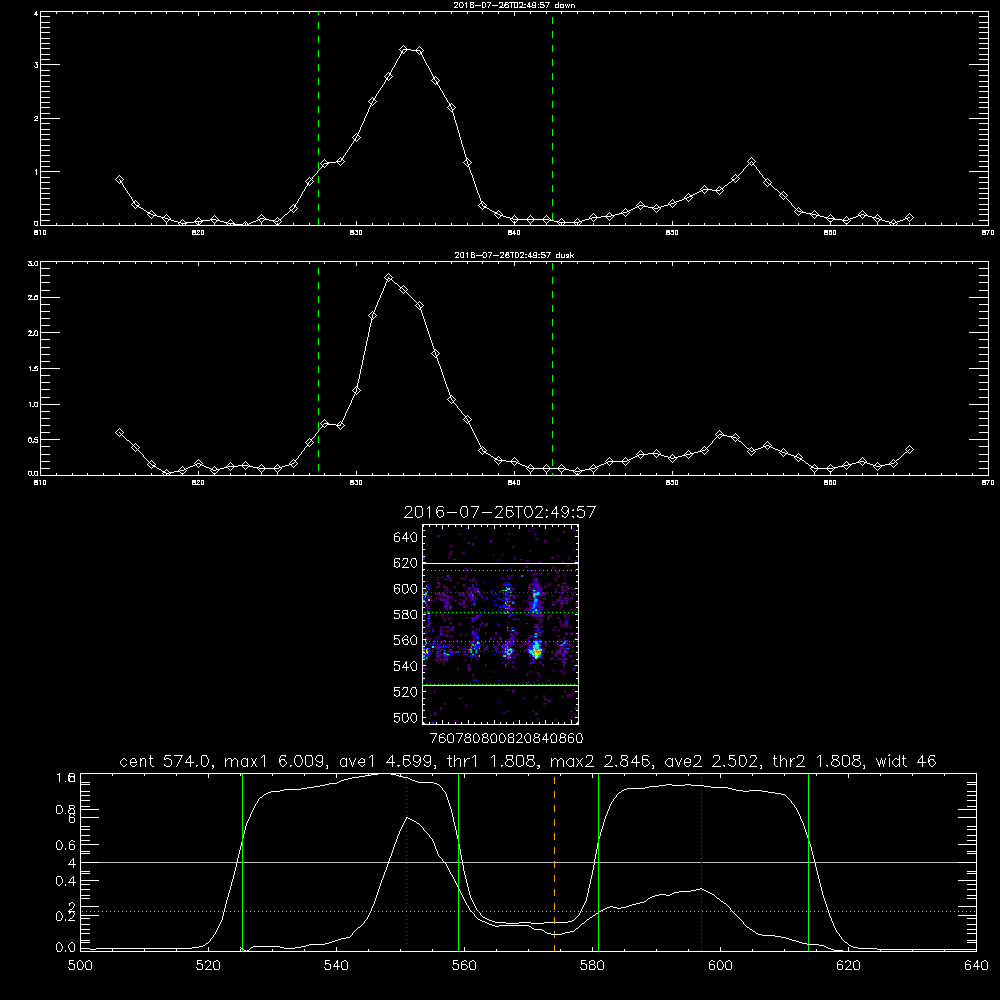Click the dusk plot's secondary peak near 853

(720, 434)
